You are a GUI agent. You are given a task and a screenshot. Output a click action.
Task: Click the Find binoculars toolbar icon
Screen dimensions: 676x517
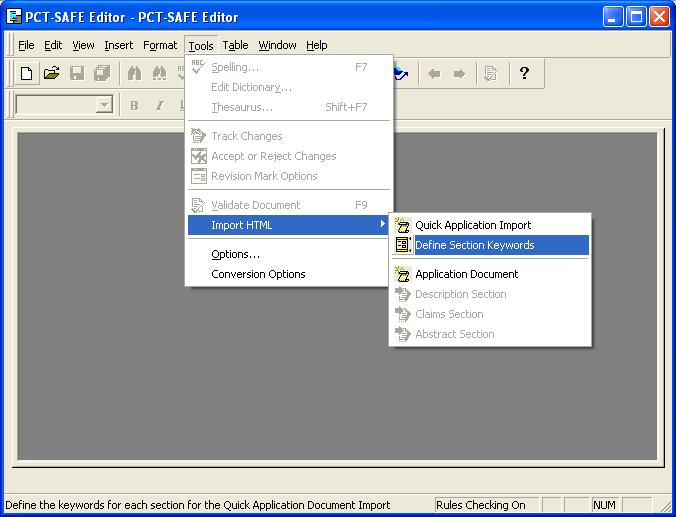pyautogui.click(x=134, y=73)
